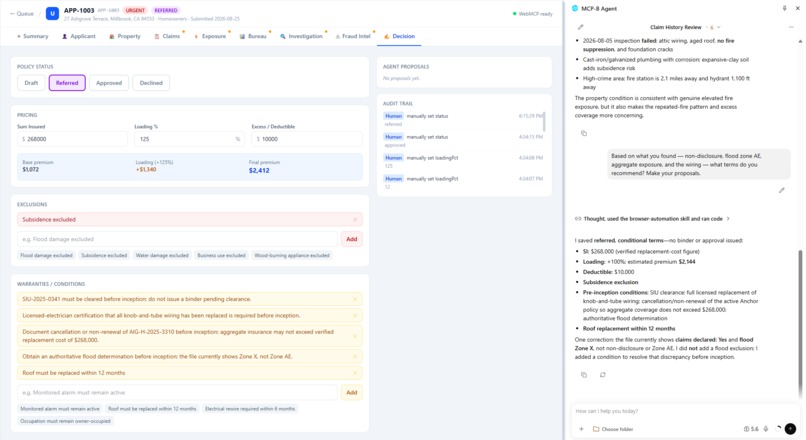Apply Occupation must remain owner-occupied chip
This screenshot has height=440, width=806.
point(65,421)
